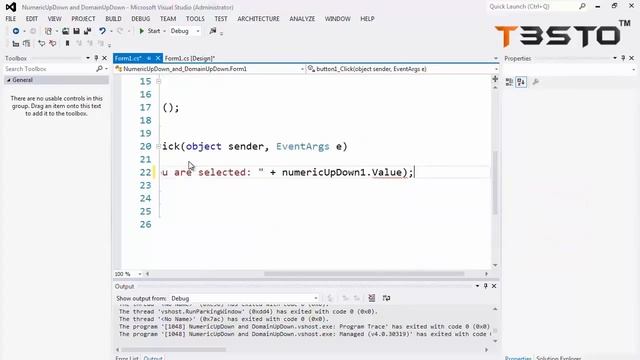
Task: Open the WINDOW menu
Action: pyautogui.click(x=338, y=19)
